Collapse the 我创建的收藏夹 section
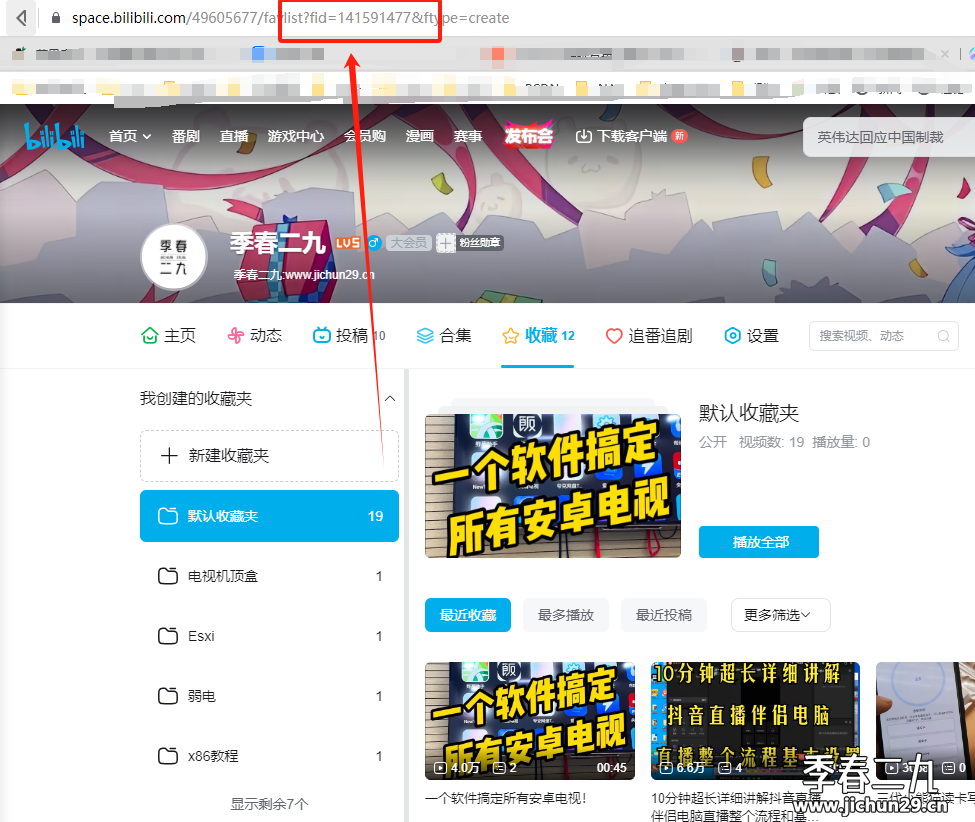This screenshot has height=822, width=975. [x=390, y=399]
